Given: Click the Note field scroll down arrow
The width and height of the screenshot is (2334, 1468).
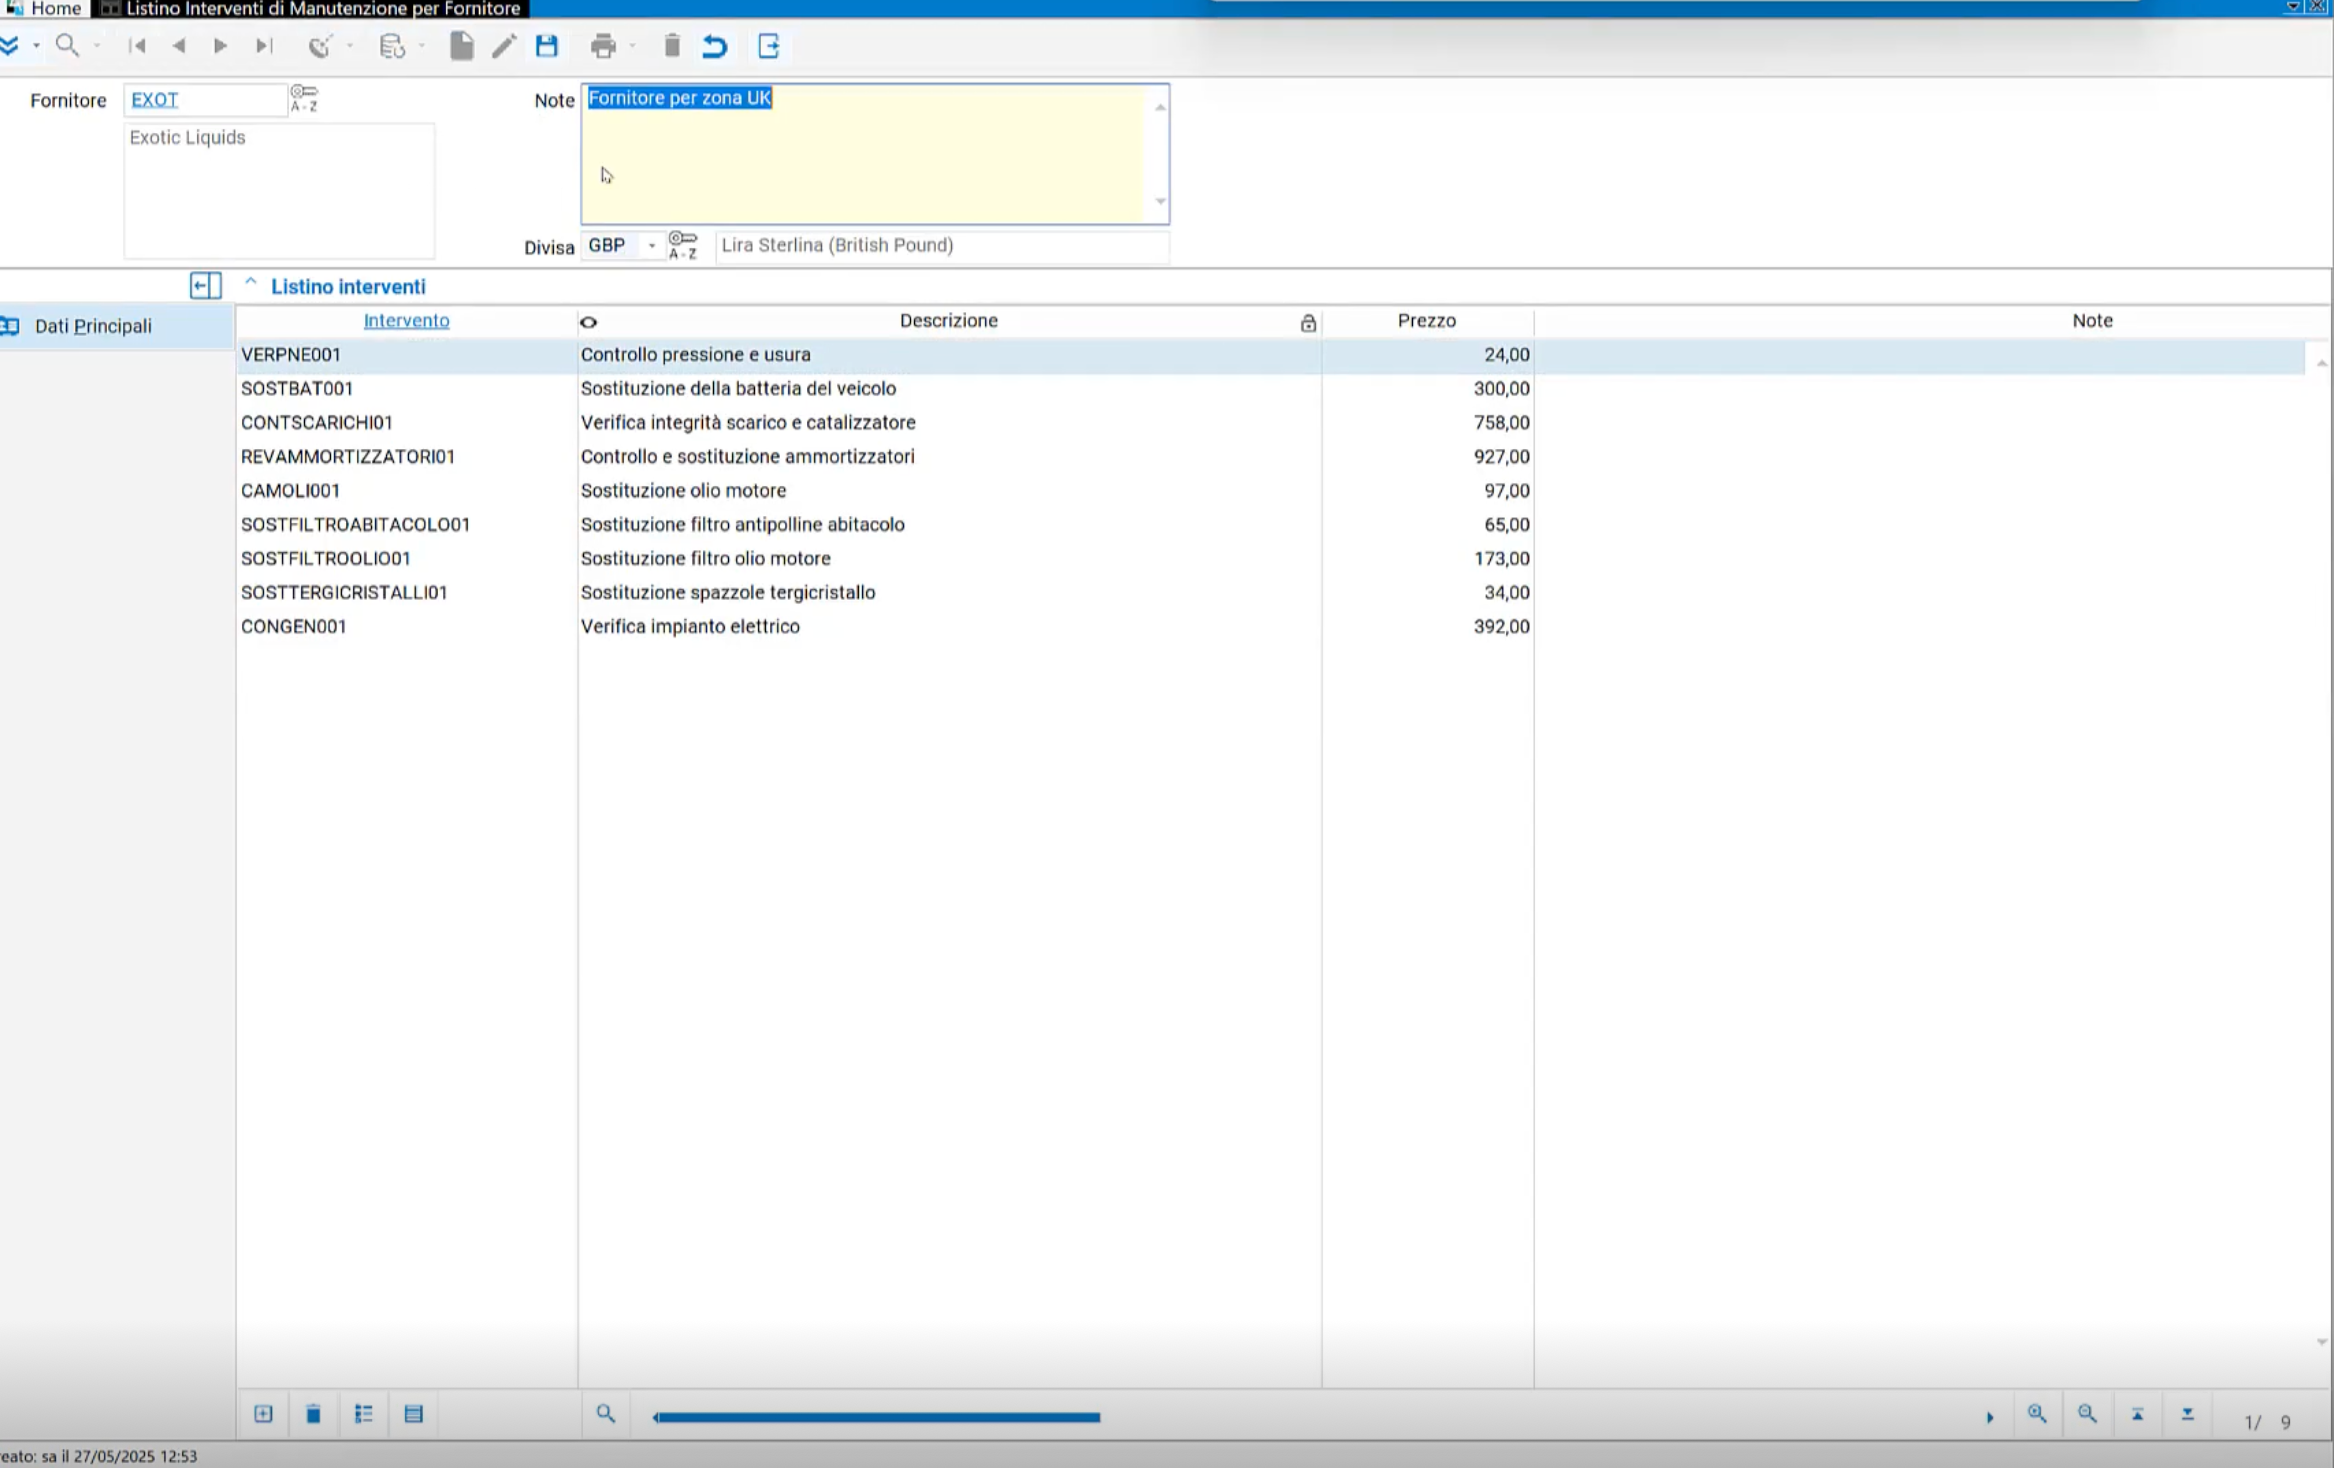Looking at the screenshot, I should click(1160, 201).
